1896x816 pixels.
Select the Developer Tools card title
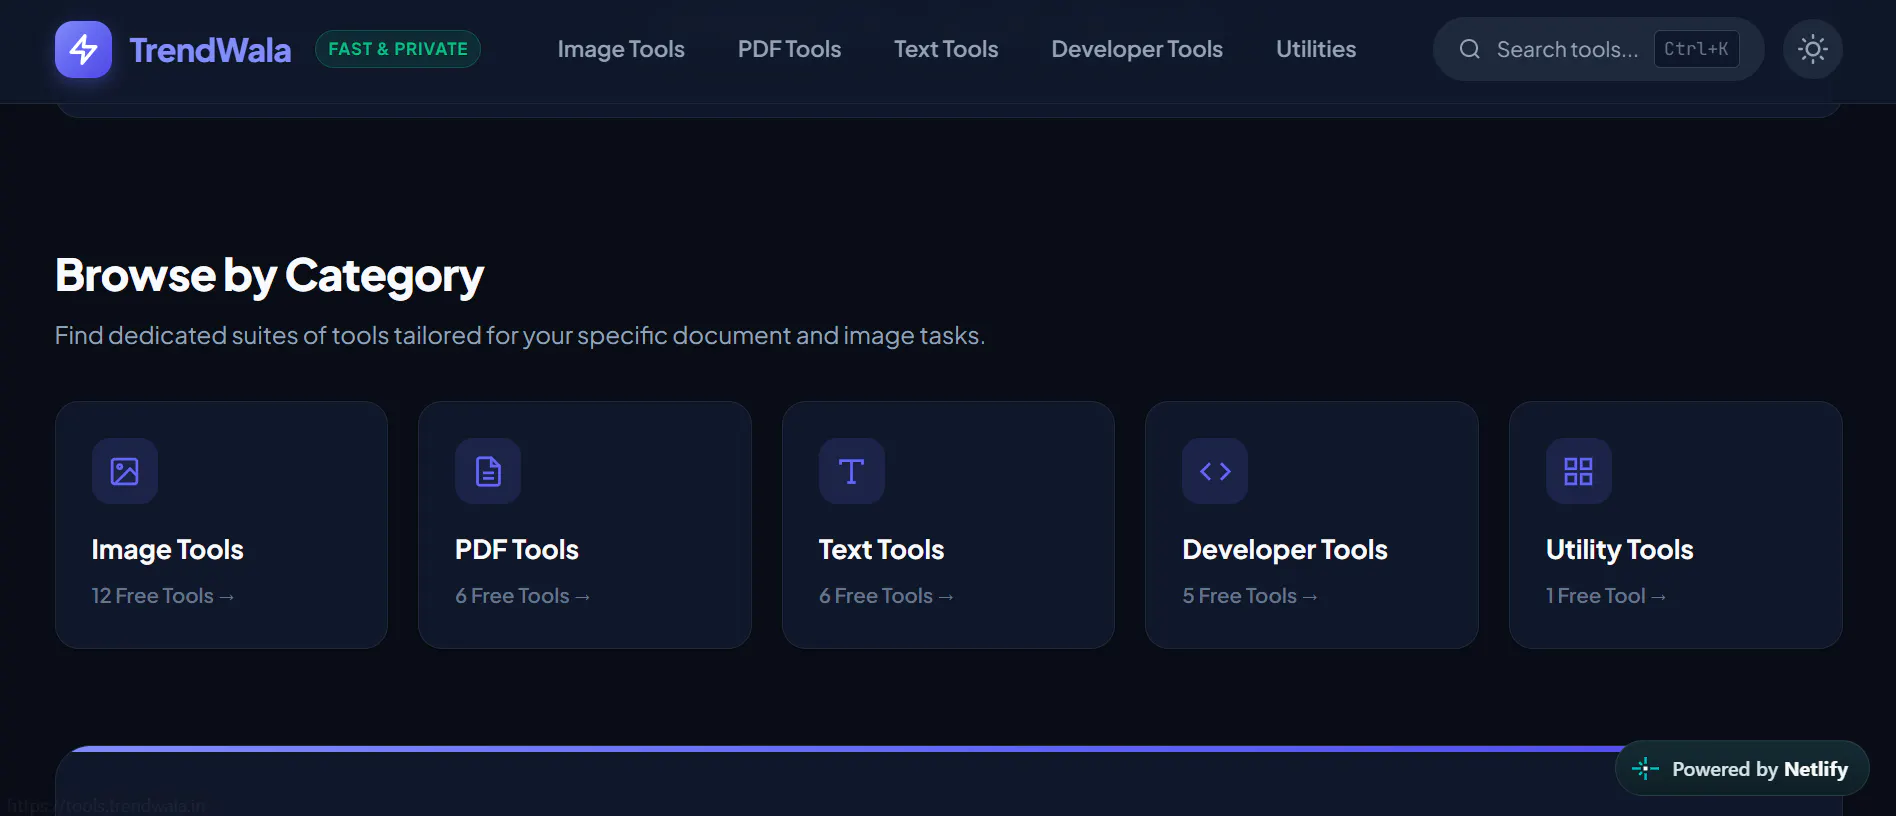[x=1285, y=550]
